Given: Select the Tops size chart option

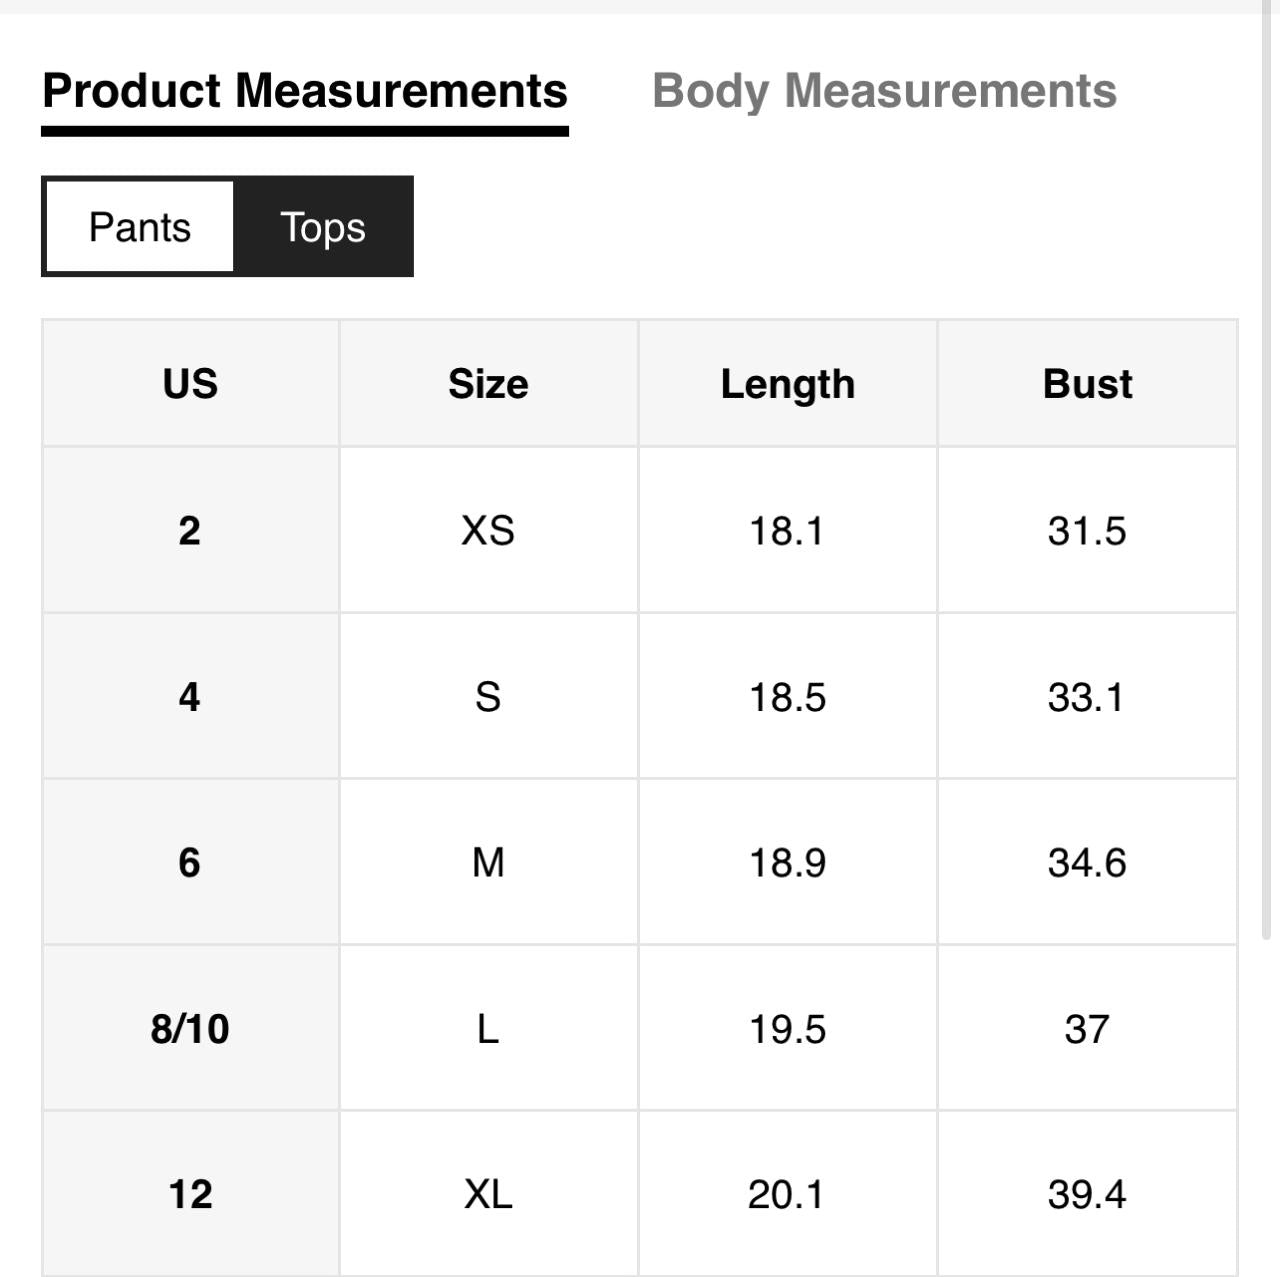Looking at the screenshot, I should pos(322,227).
